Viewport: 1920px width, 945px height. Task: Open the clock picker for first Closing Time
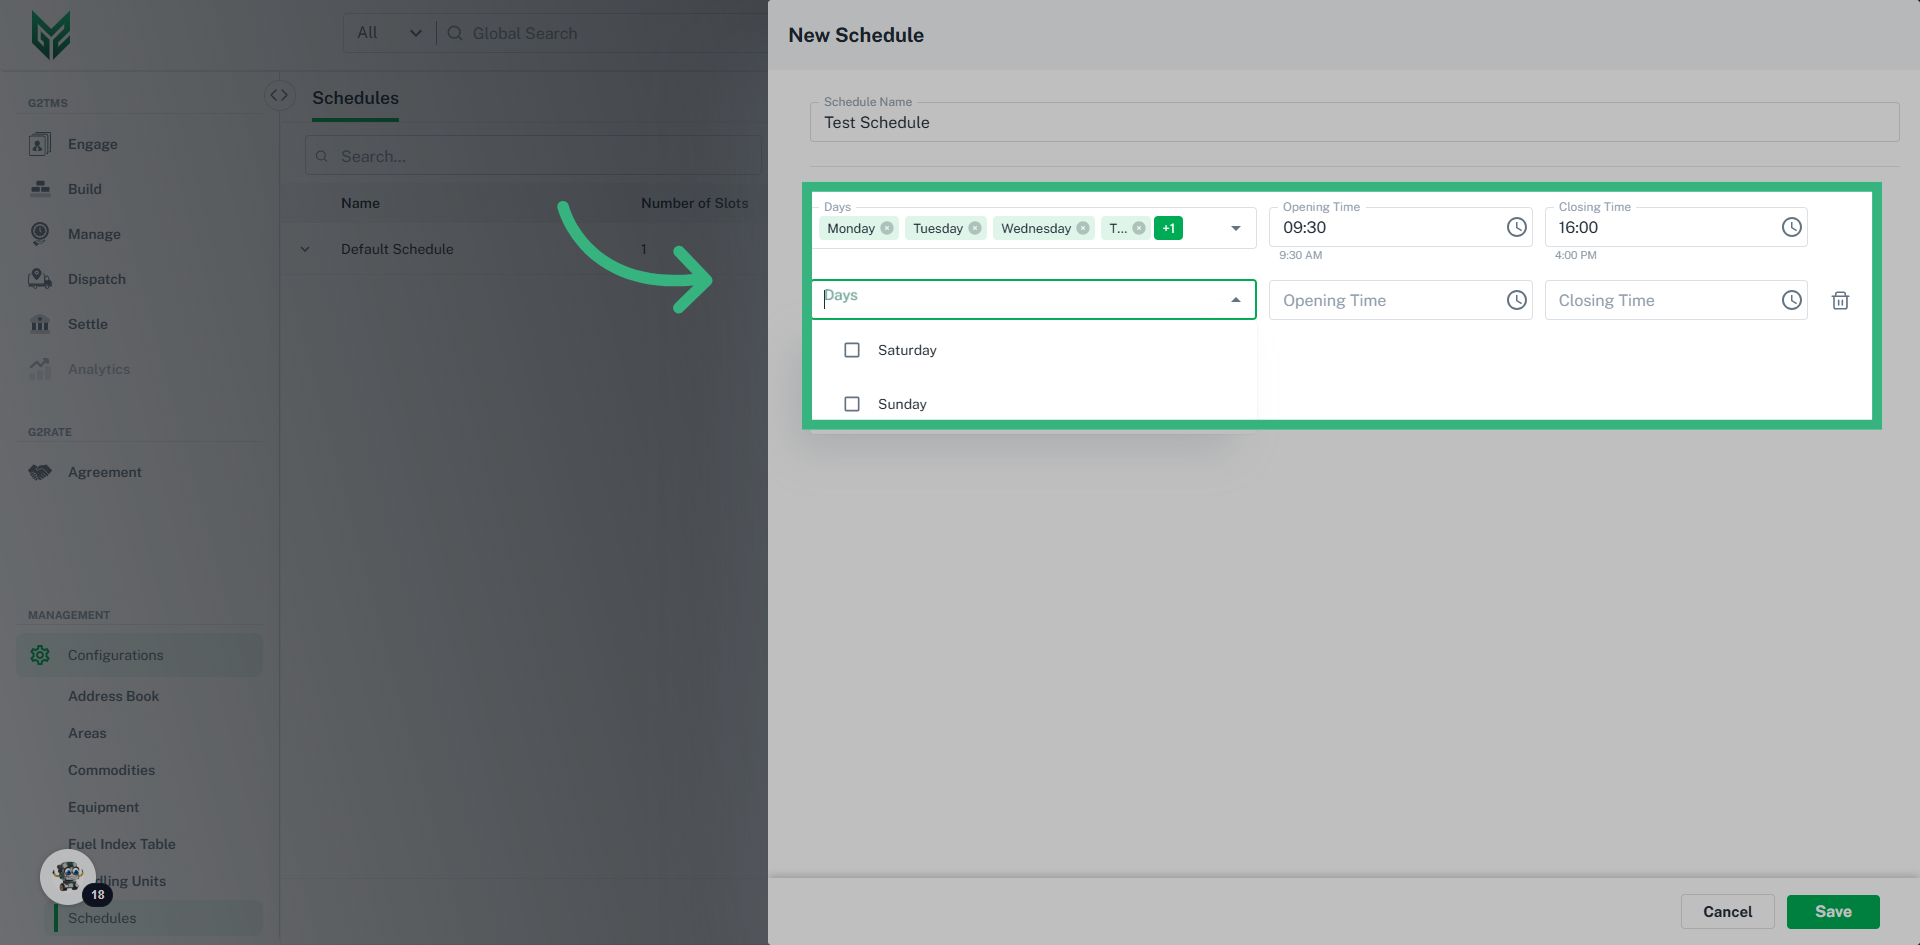[1791, 227]
